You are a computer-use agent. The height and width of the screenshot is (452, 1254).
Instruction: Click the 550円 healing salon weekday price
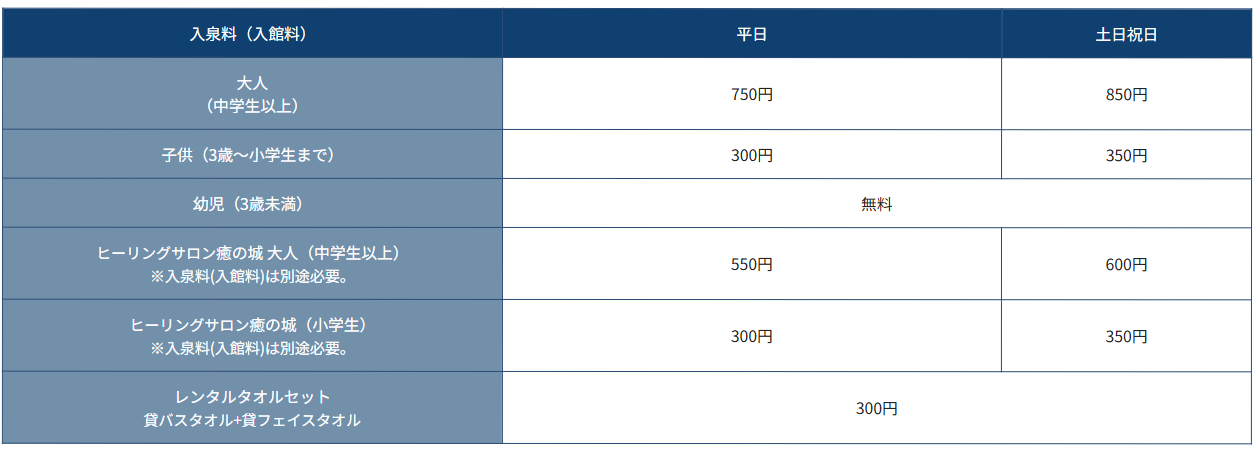(752, 265)
